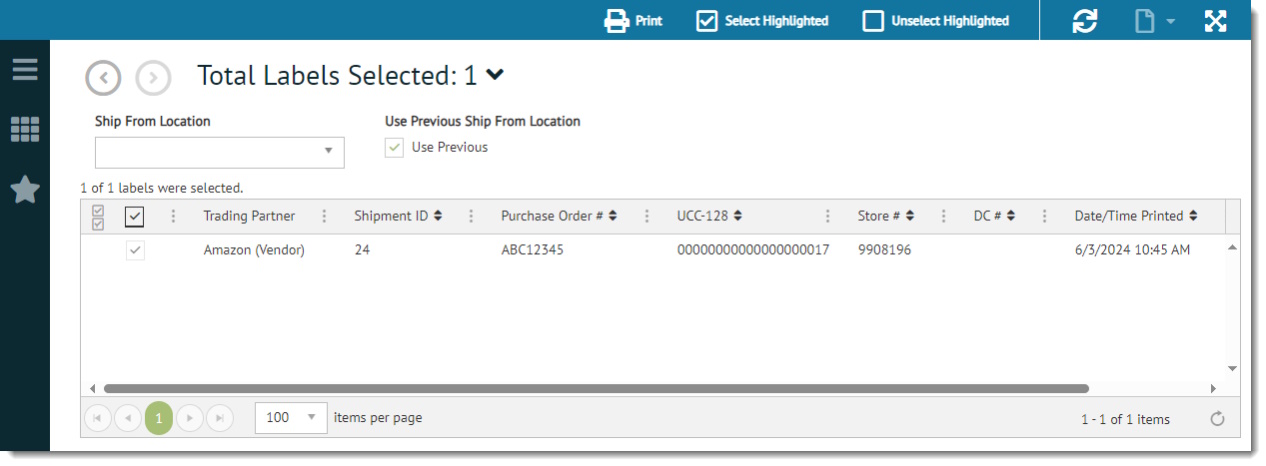
Task: Go forward with the right arrow circle
Action: [x=153, y=77]
